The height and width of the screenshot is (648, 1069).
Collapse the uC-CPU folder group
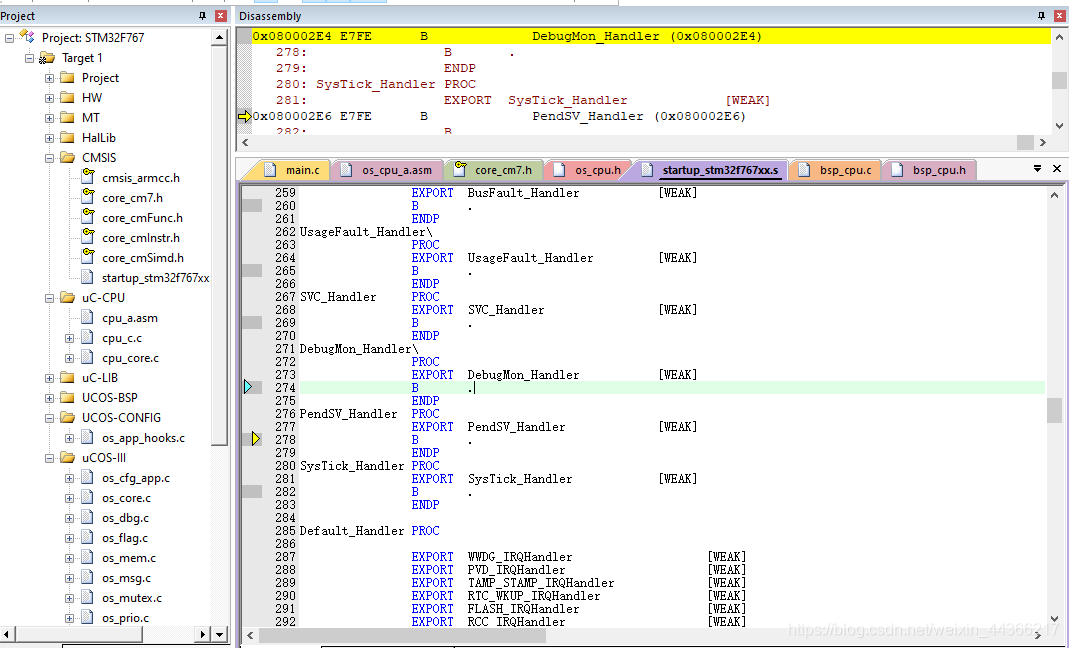click(x=49, y=298)
